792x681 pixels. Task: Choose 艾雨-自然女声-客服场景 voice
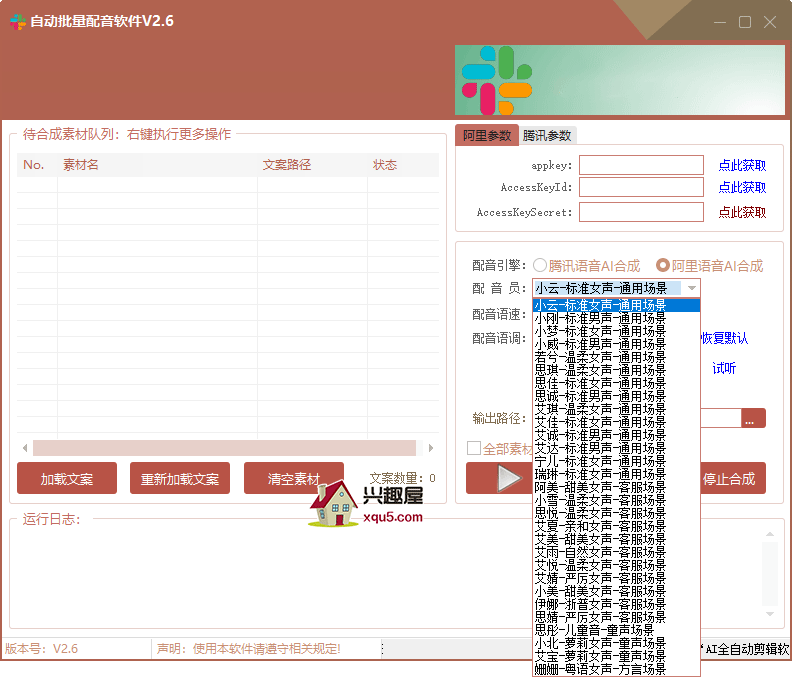[x=617, y=552]
